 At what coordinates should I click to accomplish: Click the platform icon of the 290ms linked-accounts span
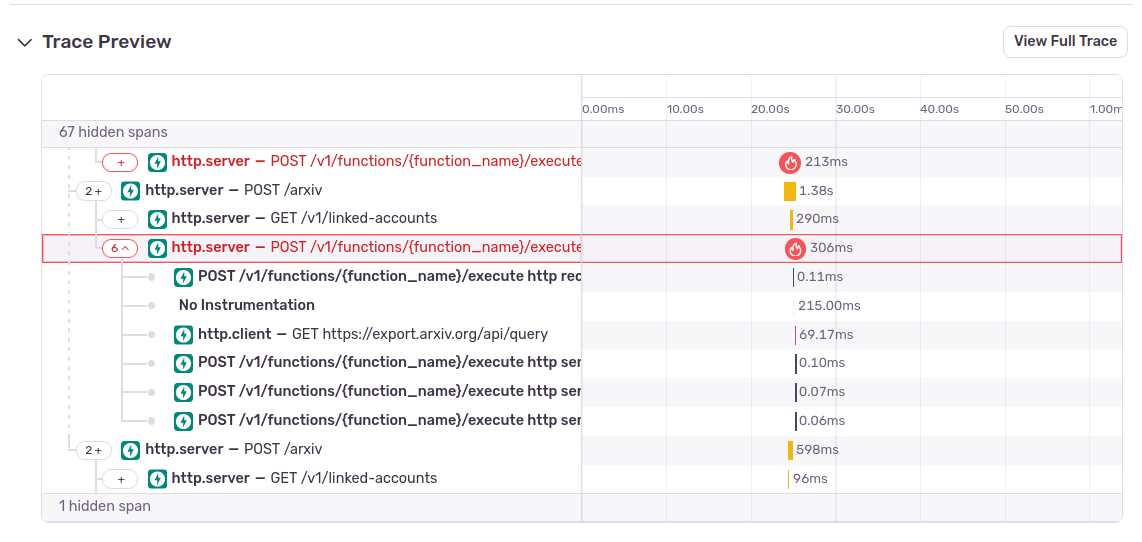click(x=157, y=219)
